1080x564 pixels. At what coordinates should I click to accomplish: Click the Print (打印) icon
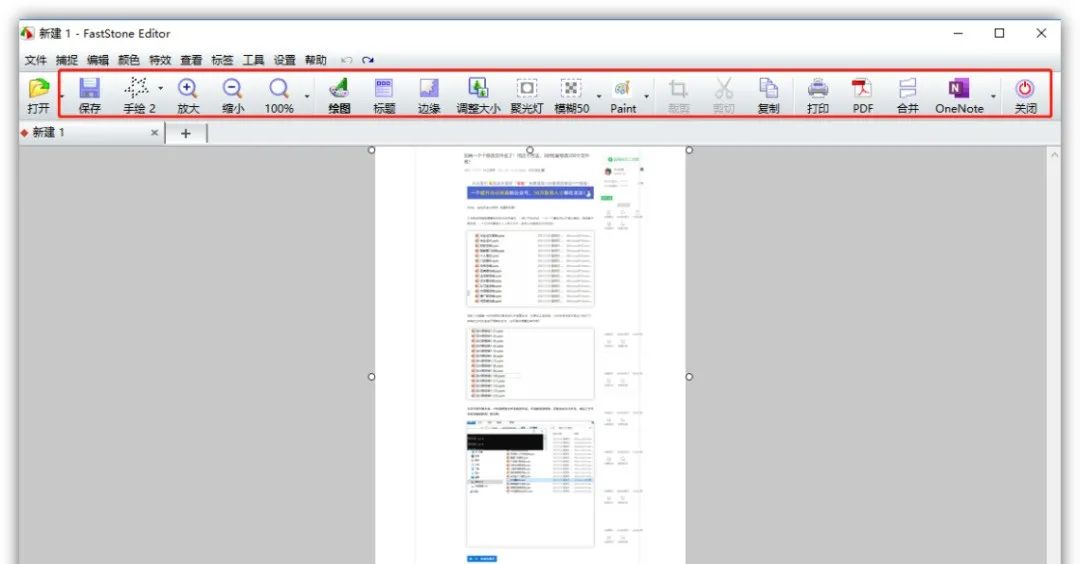(x=818, y=88)
